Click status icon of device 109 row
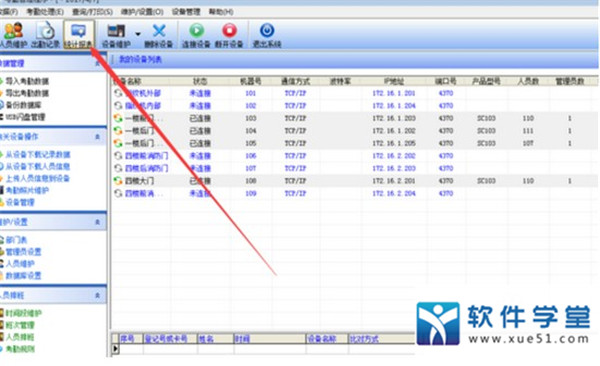 (118, 193)
